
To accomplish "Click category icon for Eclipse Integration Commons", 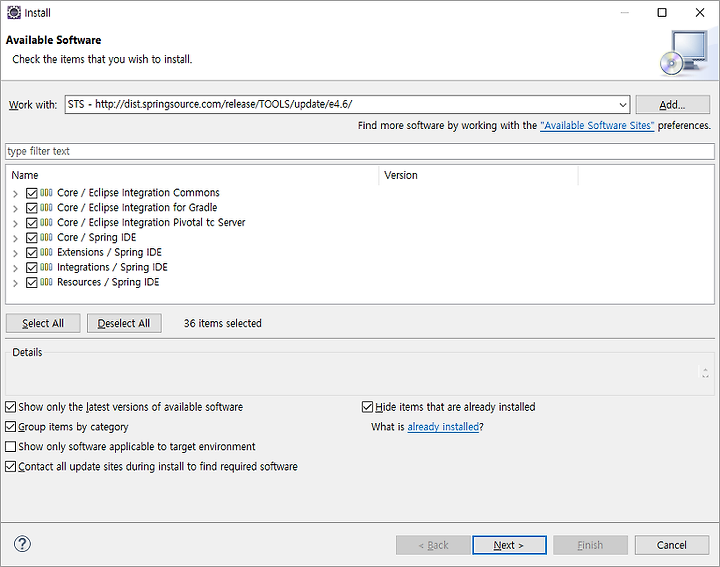I will 46,193.
